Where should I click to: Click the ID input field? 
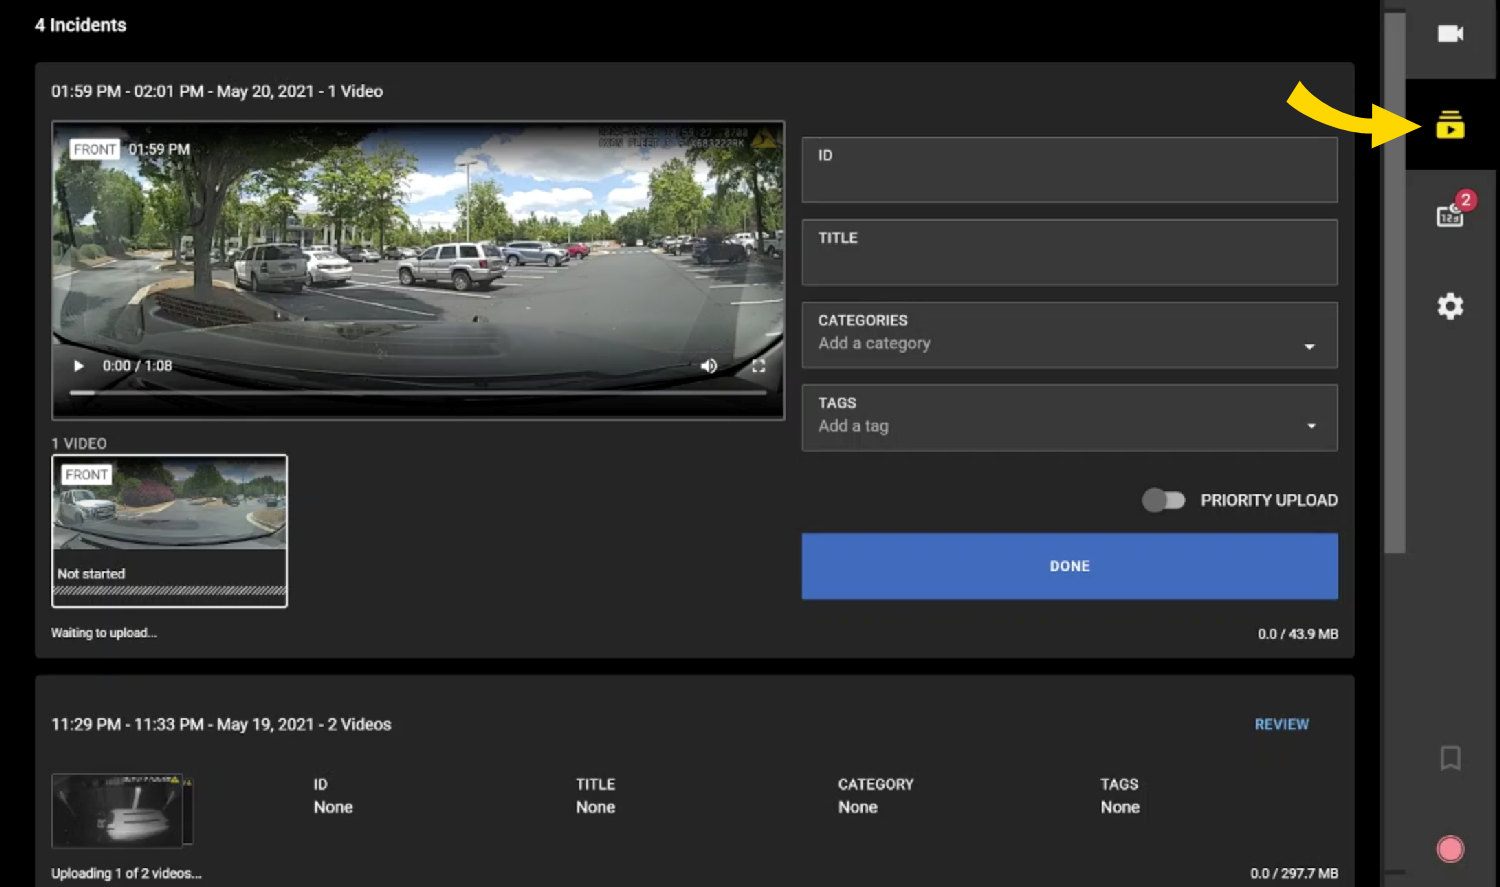1069,170
